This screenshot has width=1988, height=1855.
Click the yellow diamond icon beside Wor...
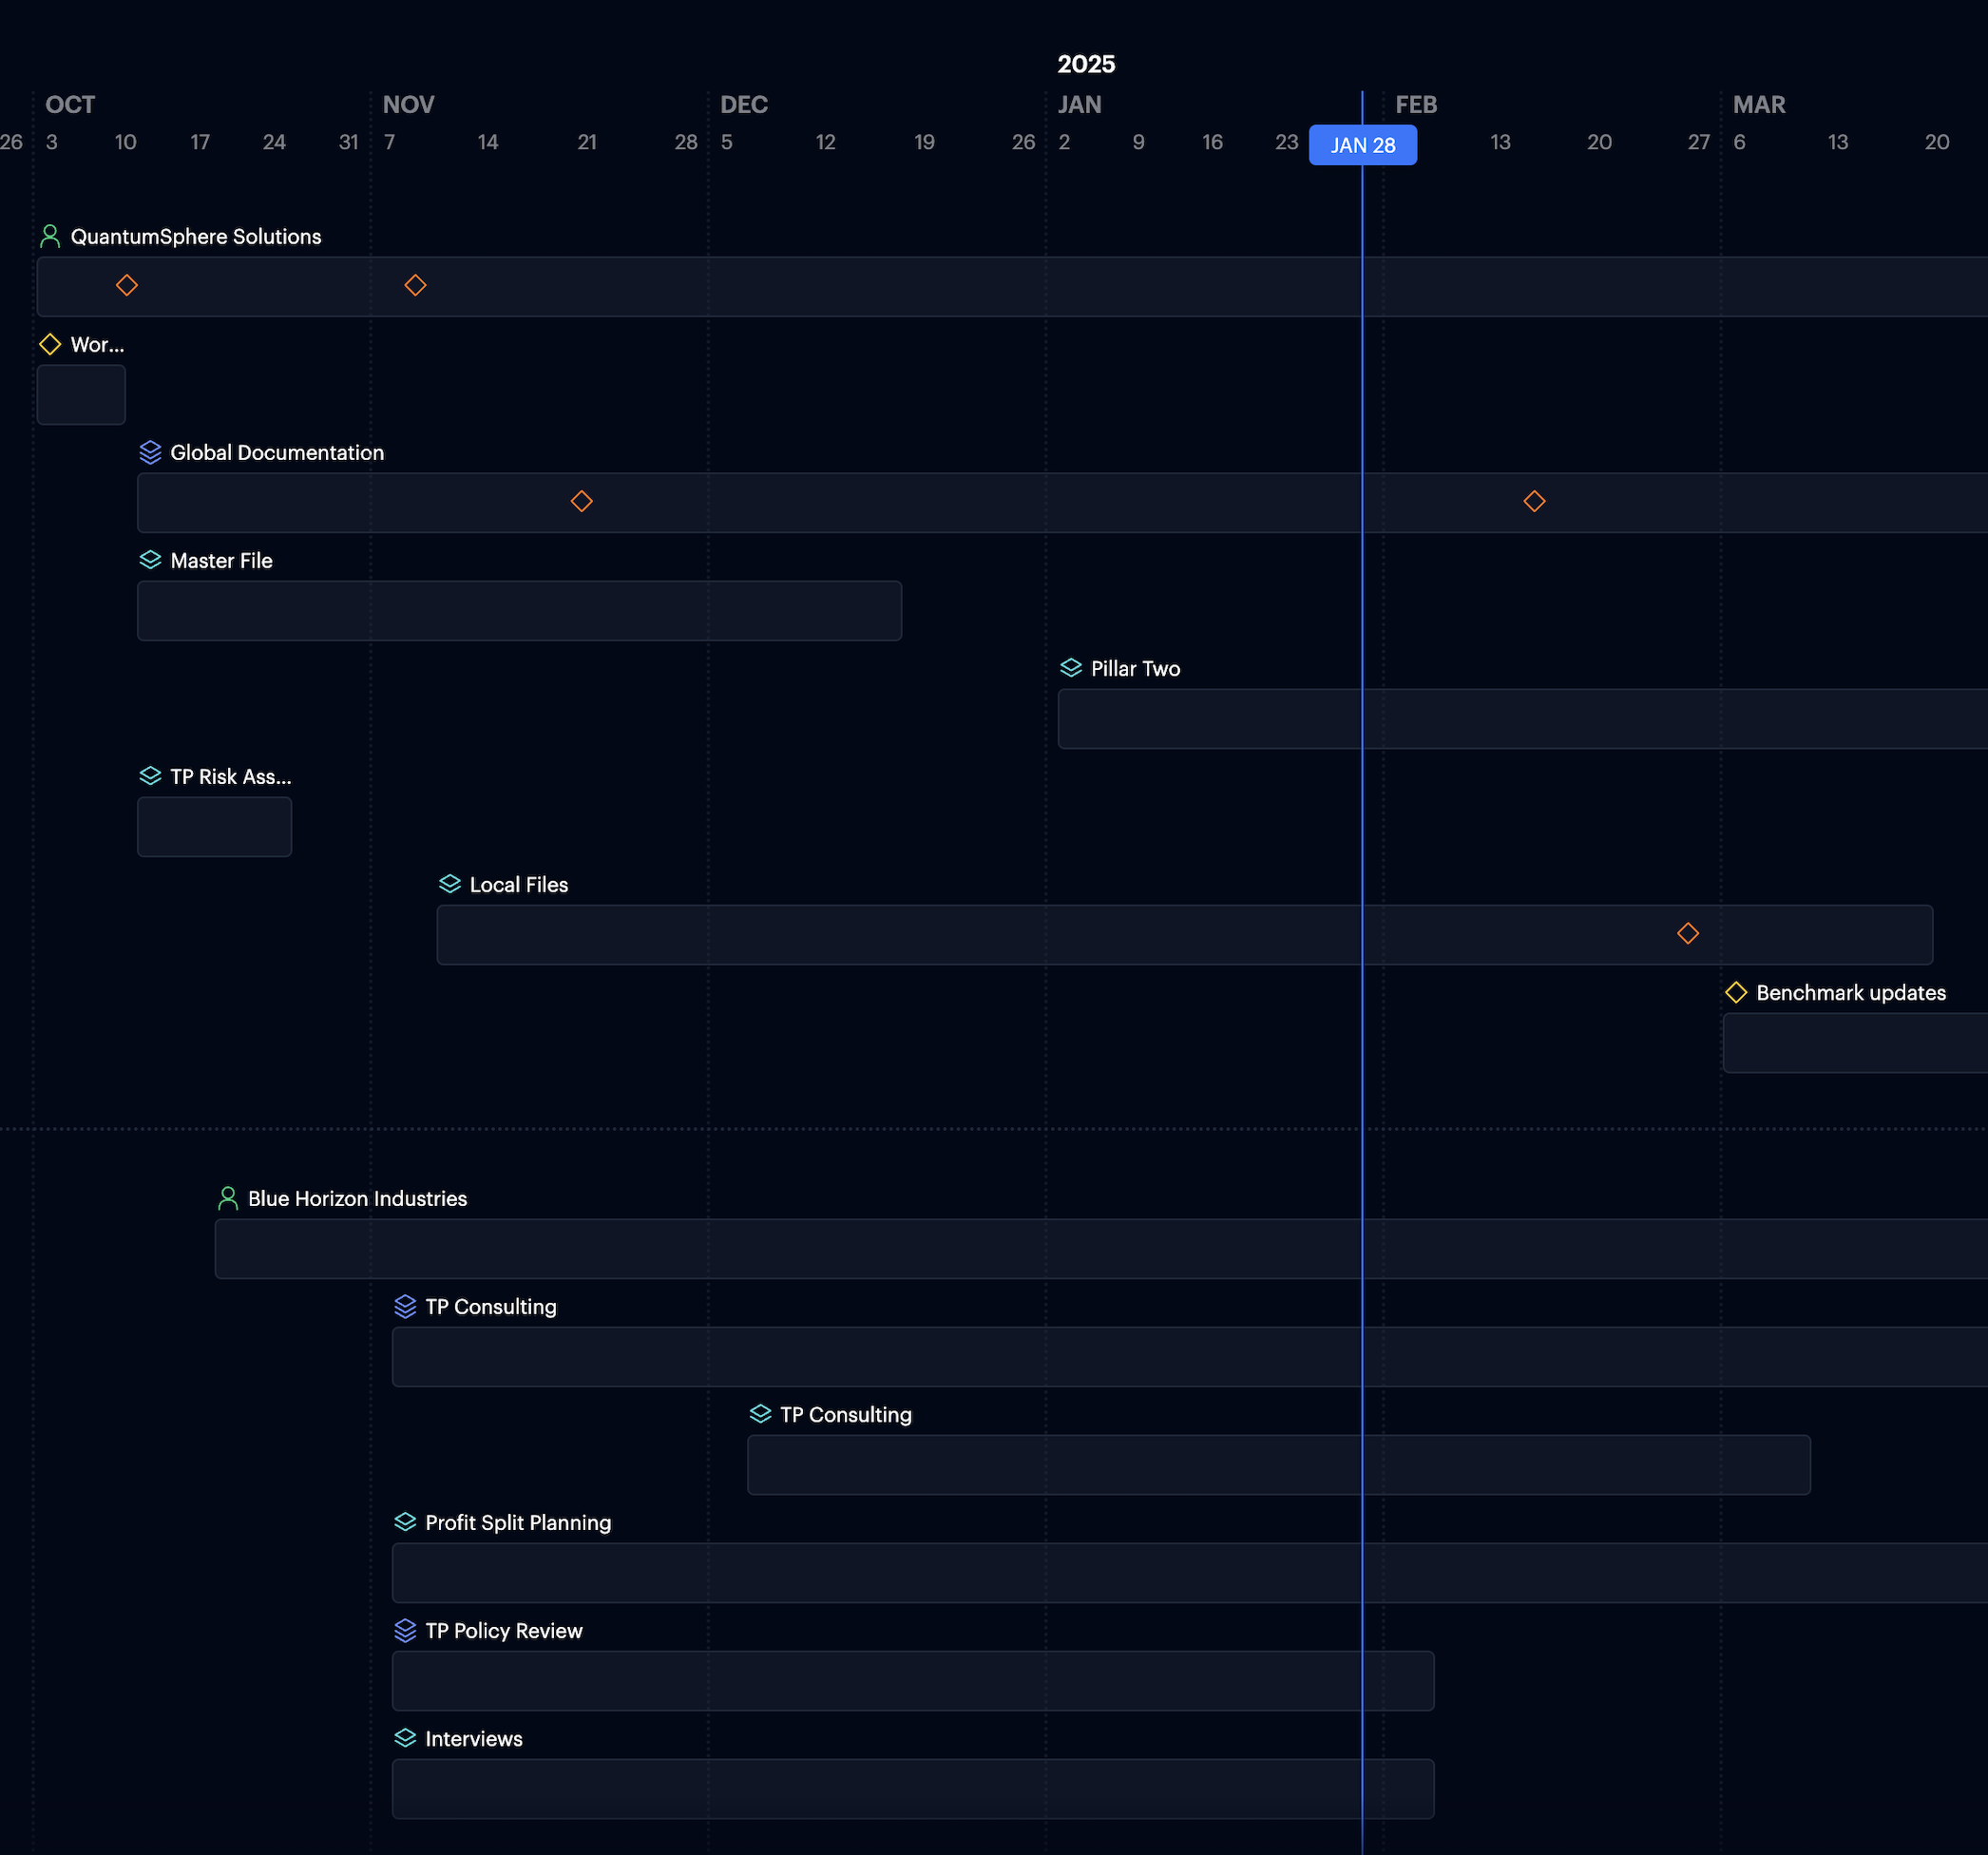(50, 344)
